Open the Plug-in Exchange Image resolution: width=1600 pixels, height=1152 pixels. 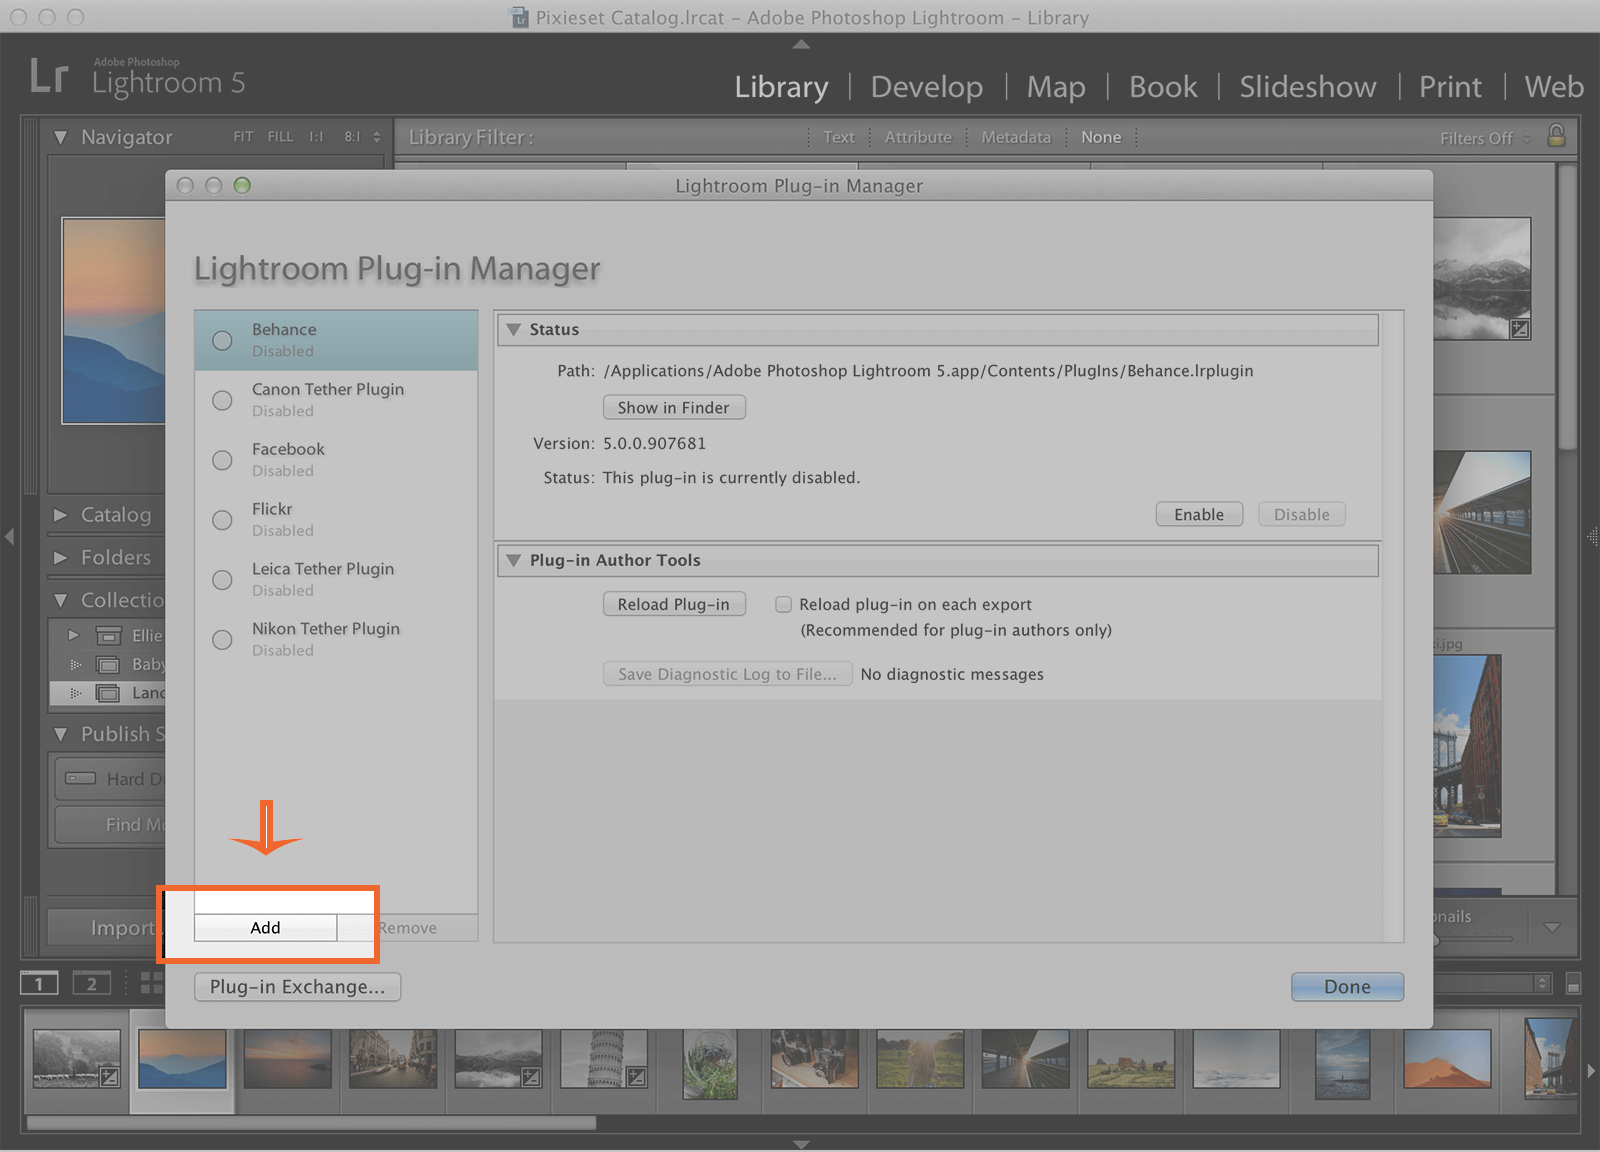pyautogui.click(x=297, y=987)
